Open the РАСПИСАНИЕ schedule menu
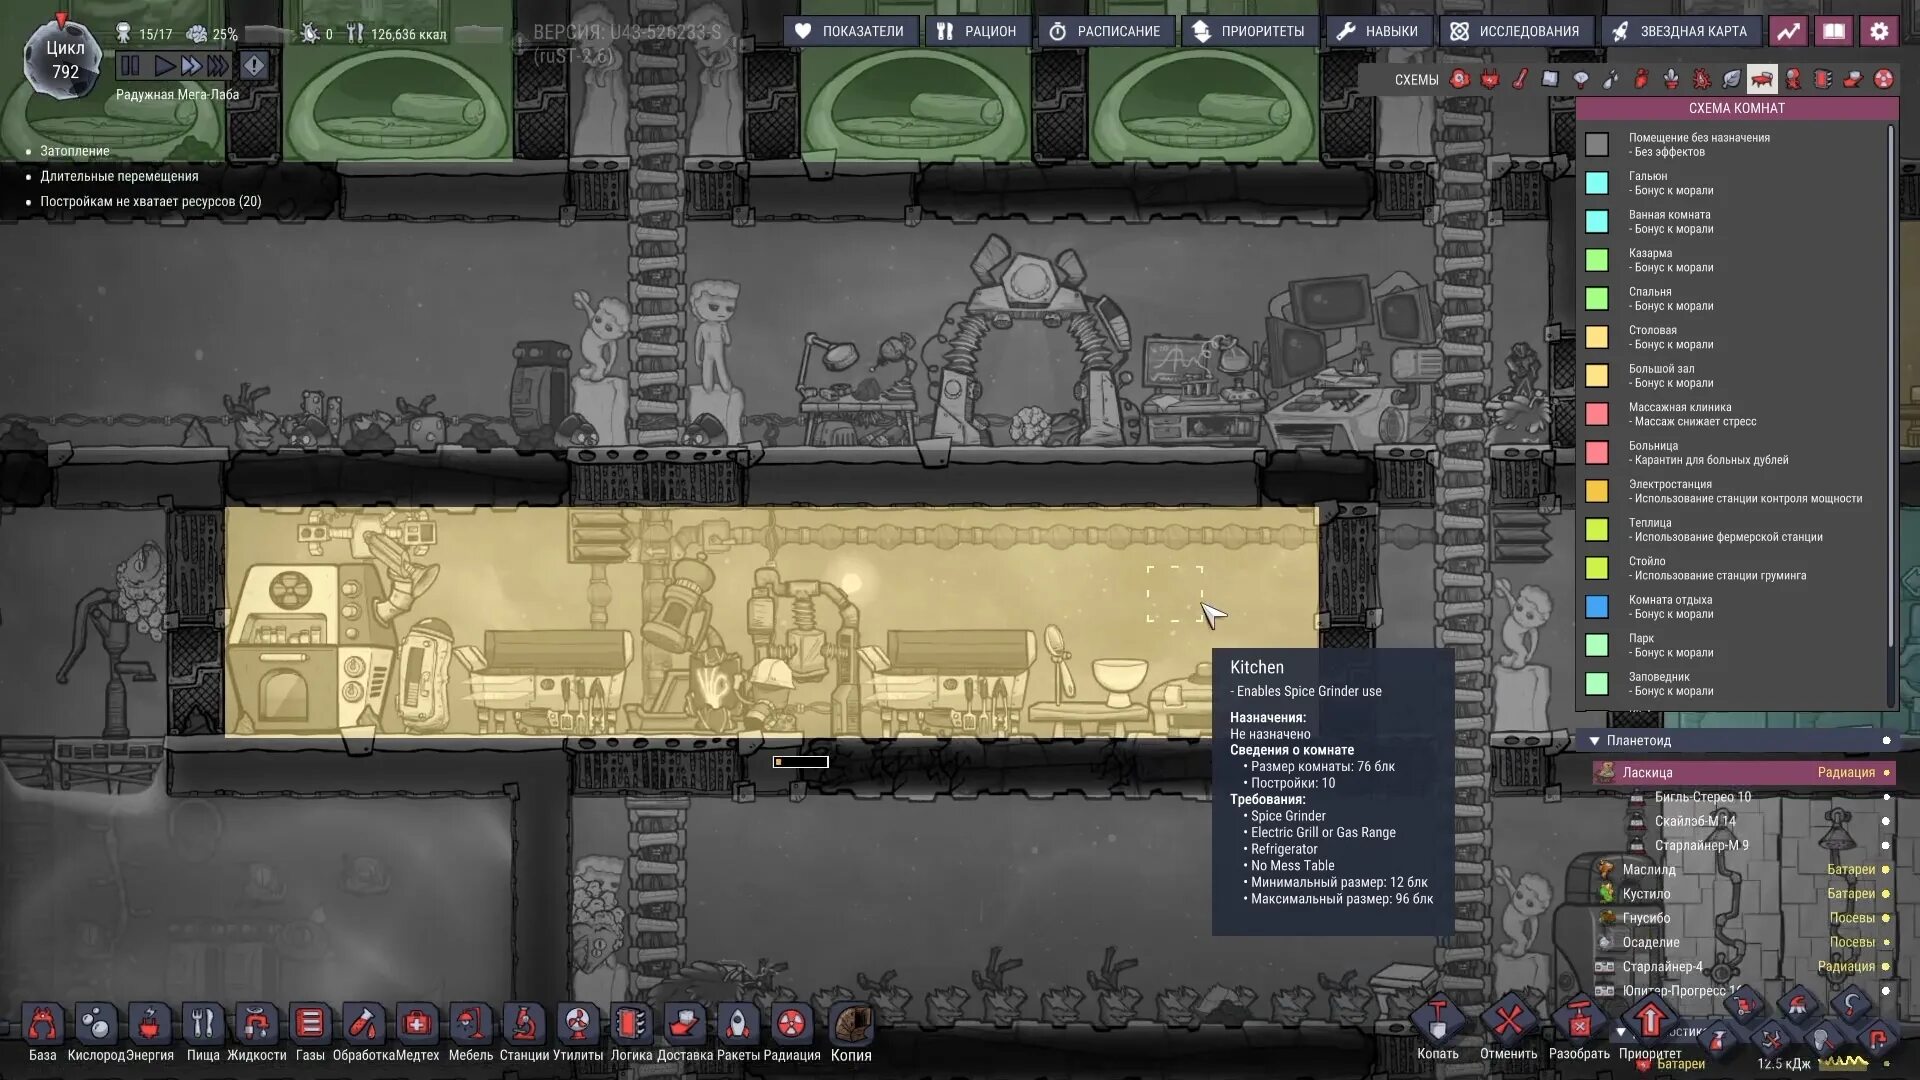This screenshot has width=1920, height=1080. (x=1104, y=31)
